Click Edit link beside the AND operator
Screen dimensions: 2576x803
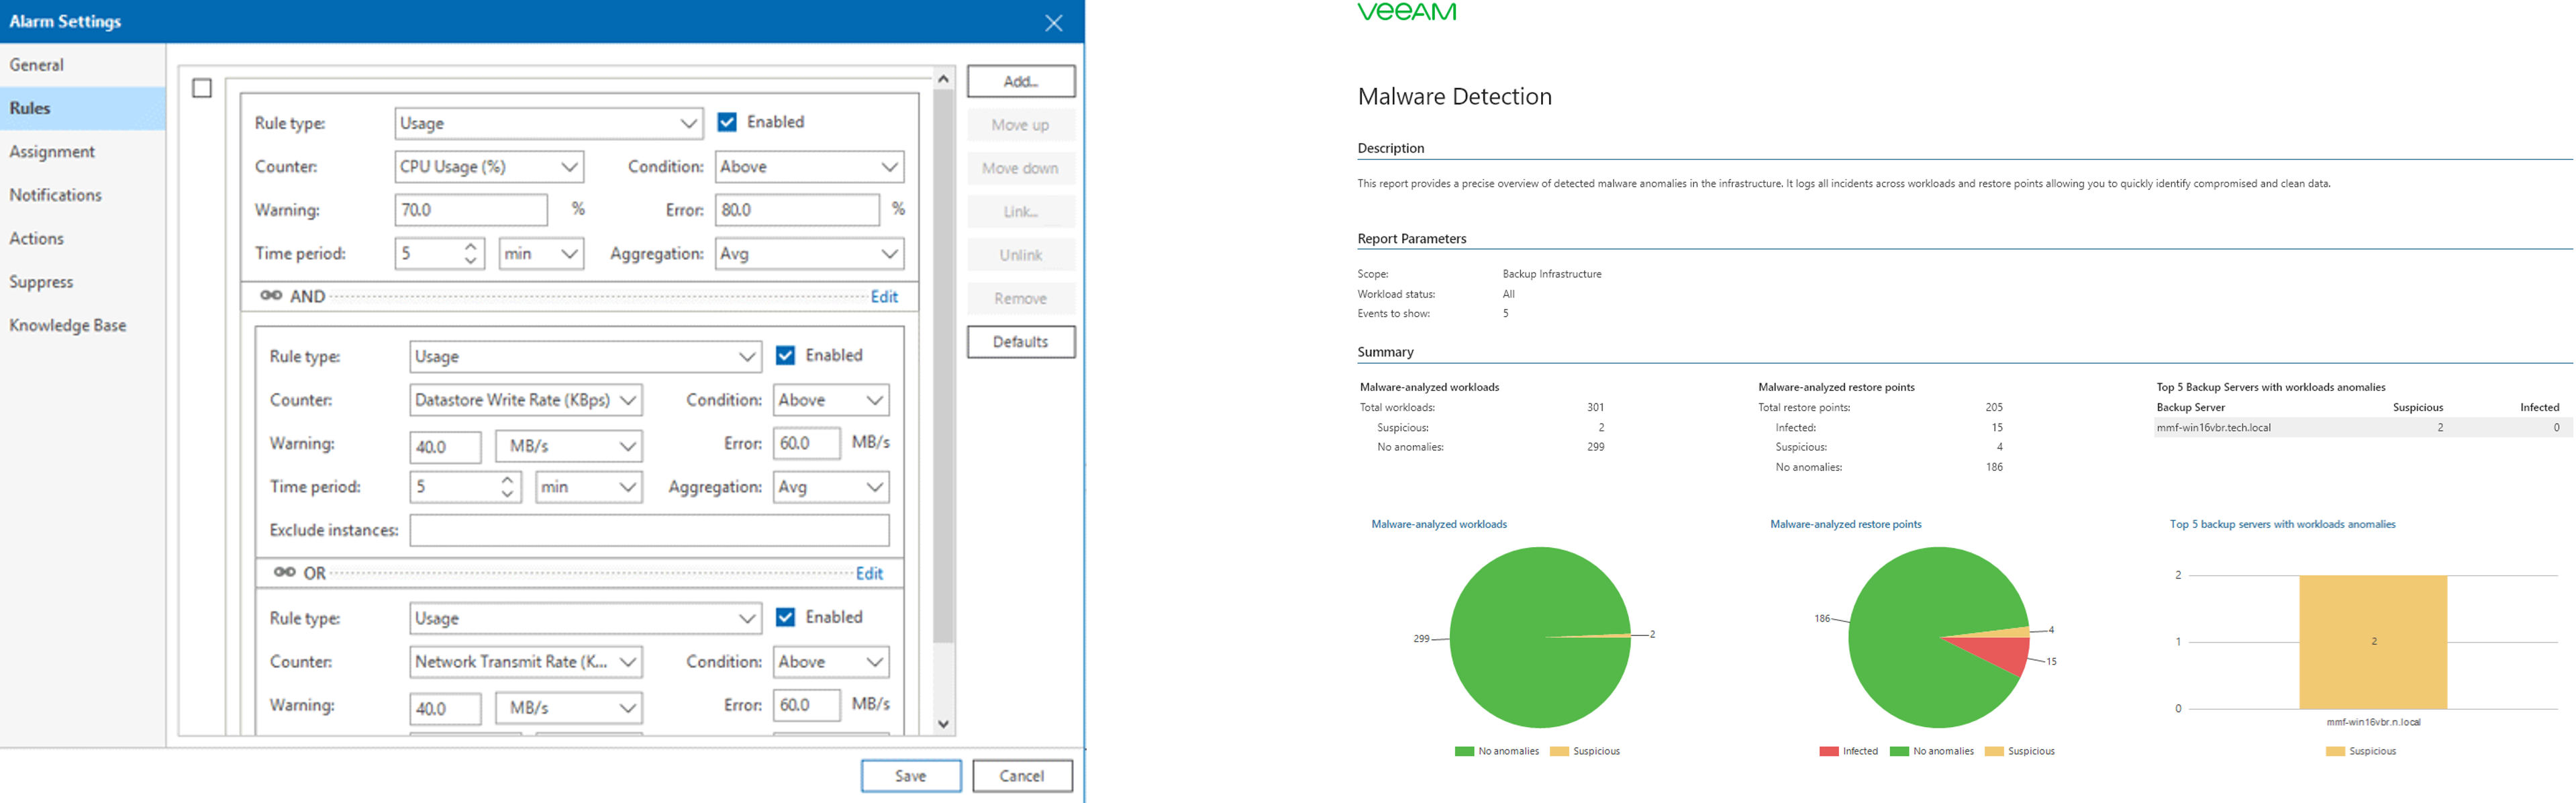pos(884,297)
